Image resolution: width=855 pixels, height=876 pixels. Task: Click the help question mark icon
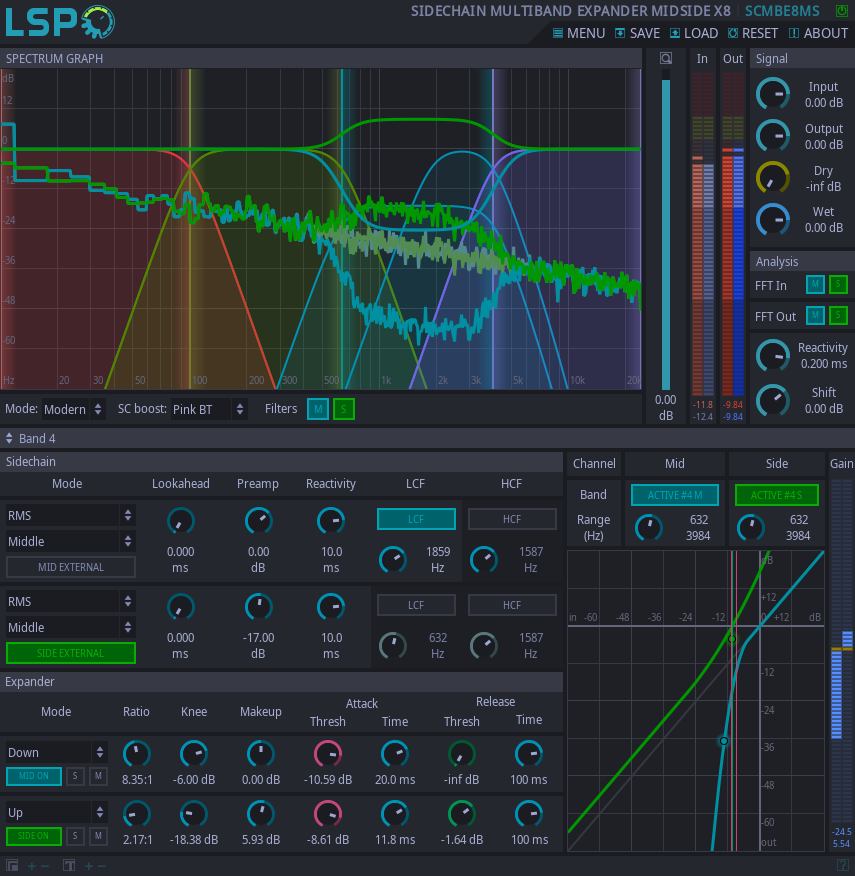coord(843,865)
